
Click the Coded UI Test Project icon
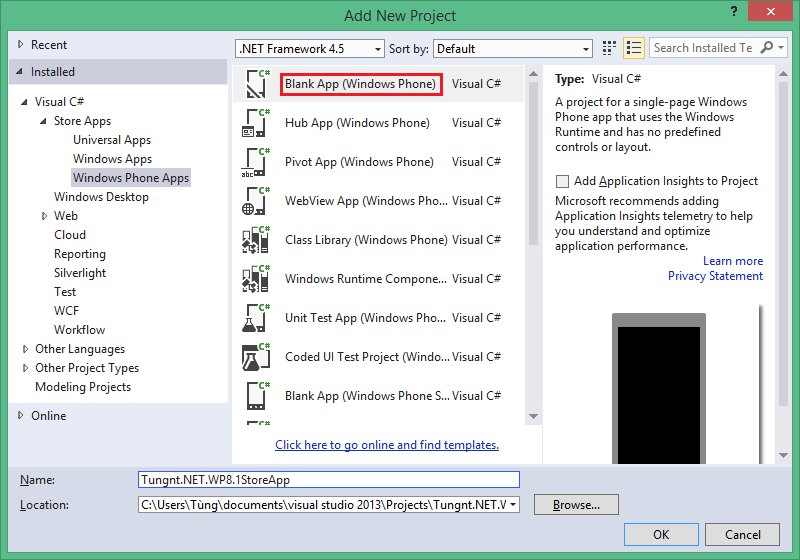256,357
